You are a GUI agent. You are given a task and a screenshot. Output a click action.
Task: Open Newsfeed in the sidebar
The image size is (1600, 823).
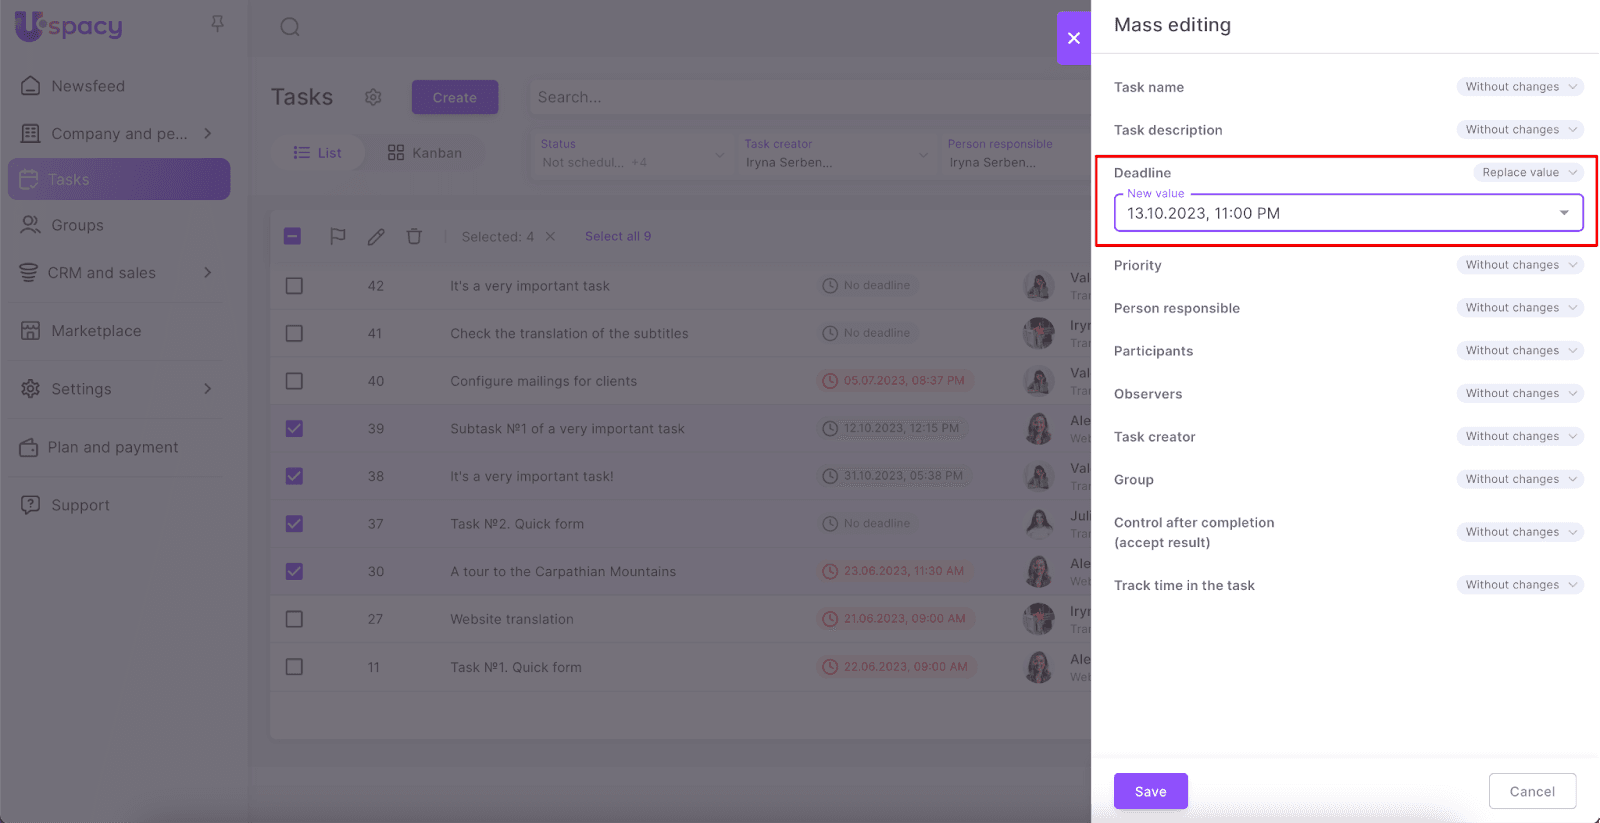pos(88,86)
